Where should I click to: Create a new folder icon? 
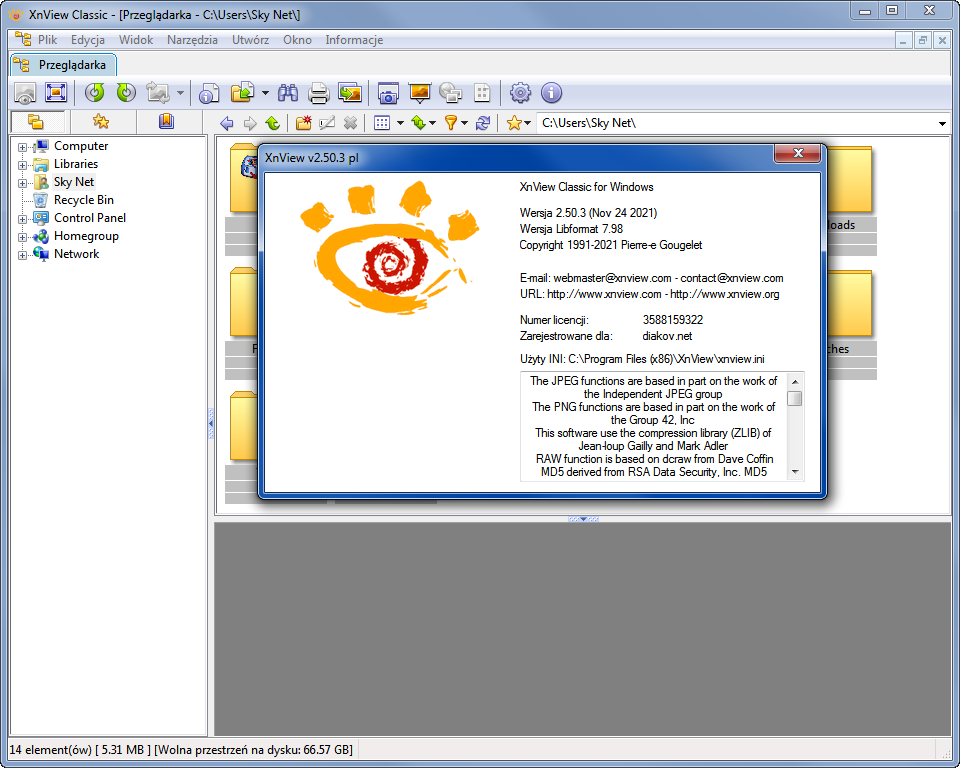(304, 123)
